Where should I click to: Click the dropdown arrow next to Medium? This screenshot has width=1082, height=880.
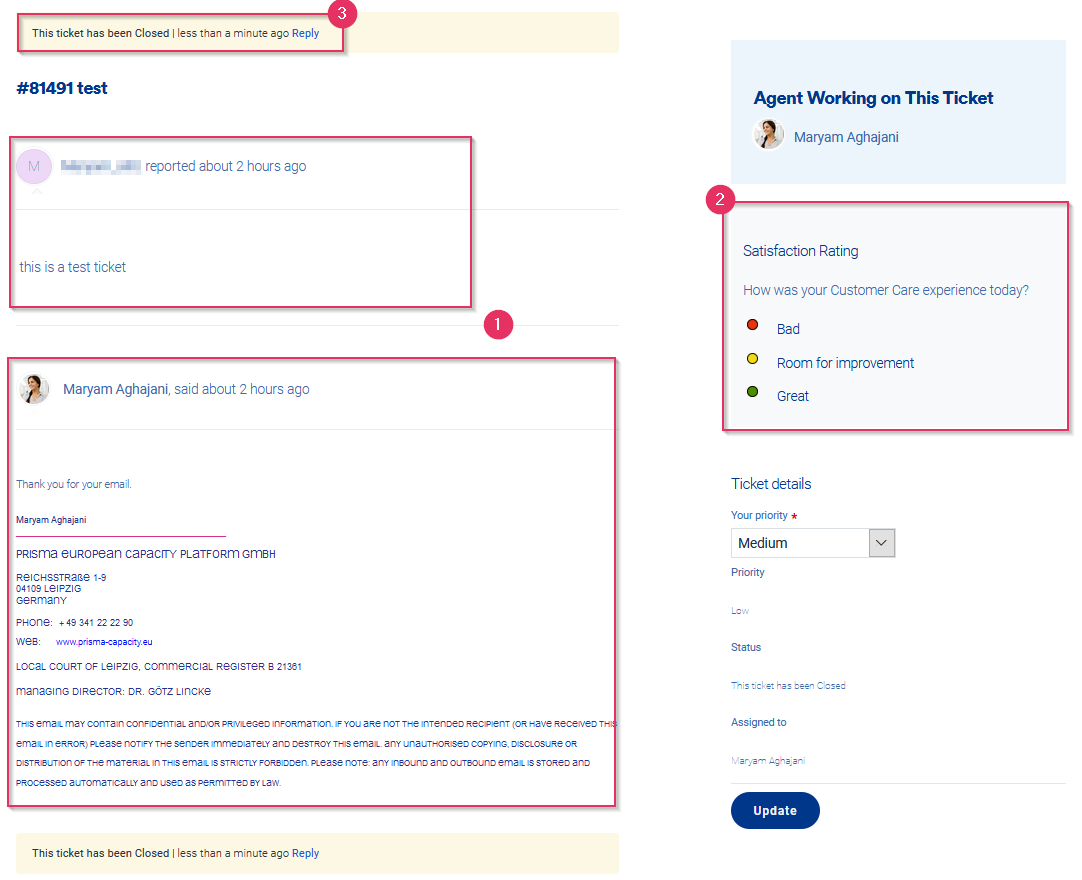(881, 543)
